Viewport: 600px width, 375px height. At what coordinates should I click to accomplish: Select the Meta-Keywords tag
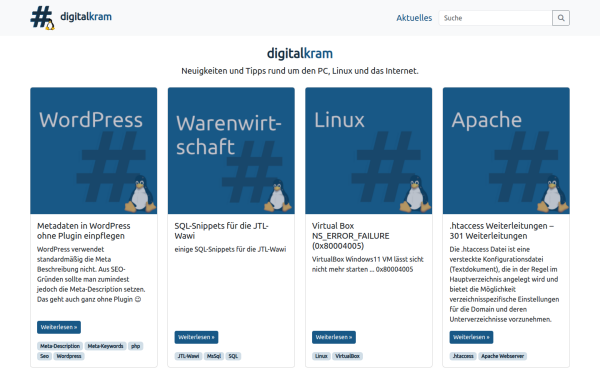point(105,346)
